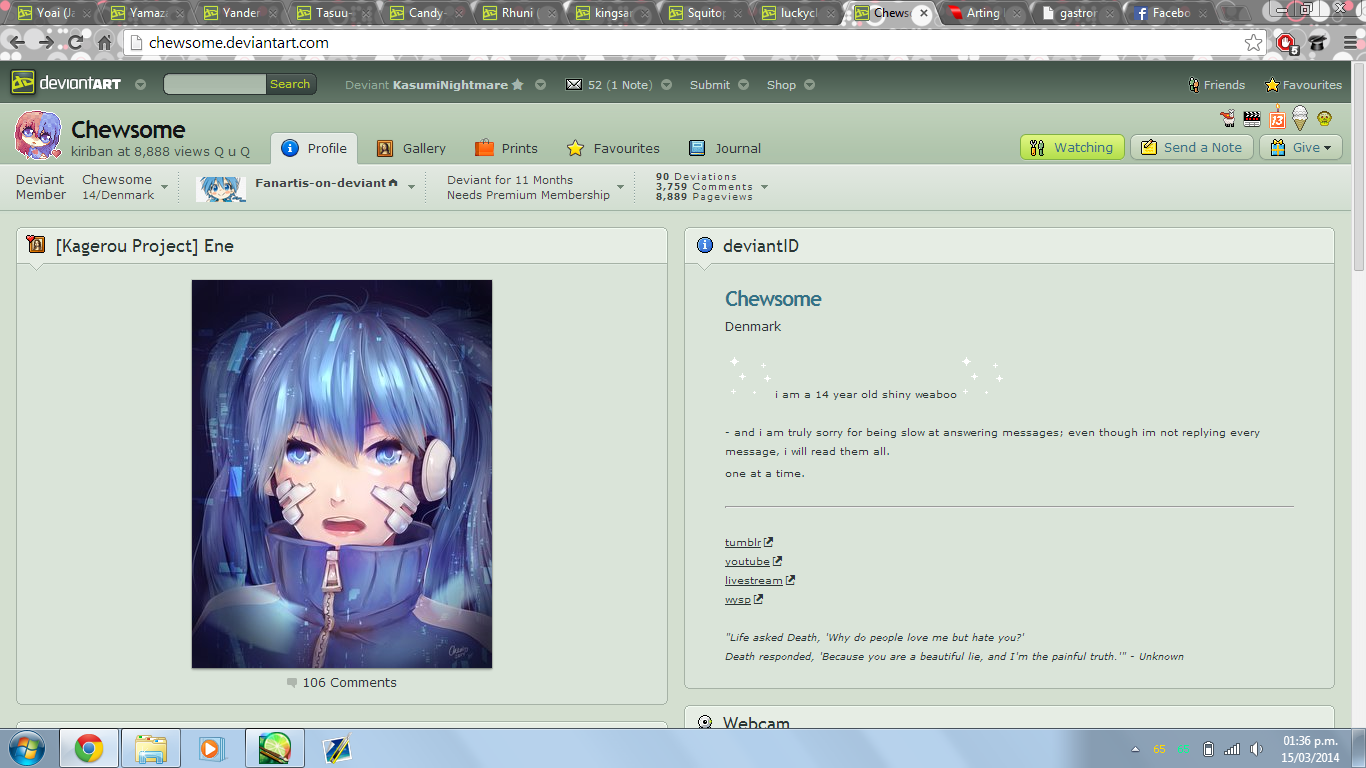1366x768 pixels.
Task: Switch to the Arting browser tab
Action: (x=983, y=13)
